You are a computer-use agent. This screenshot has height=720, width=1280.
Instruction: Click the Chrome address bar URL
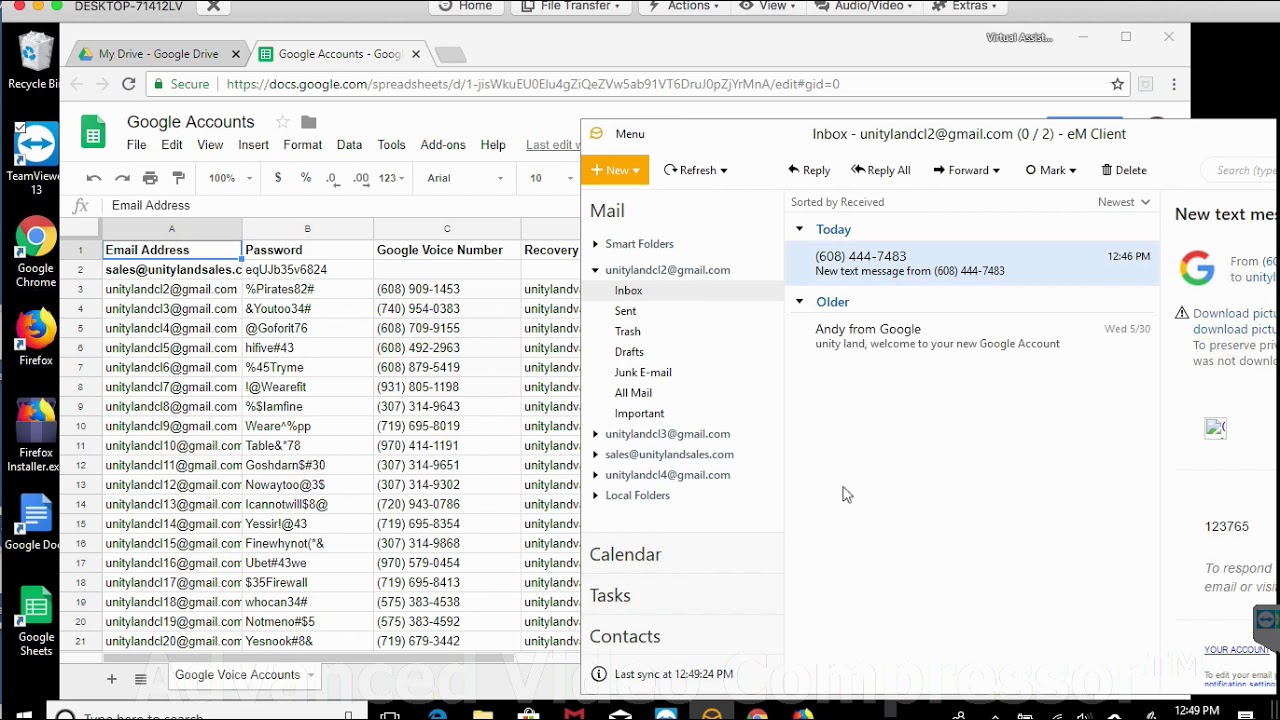click(x=533, y=84)
